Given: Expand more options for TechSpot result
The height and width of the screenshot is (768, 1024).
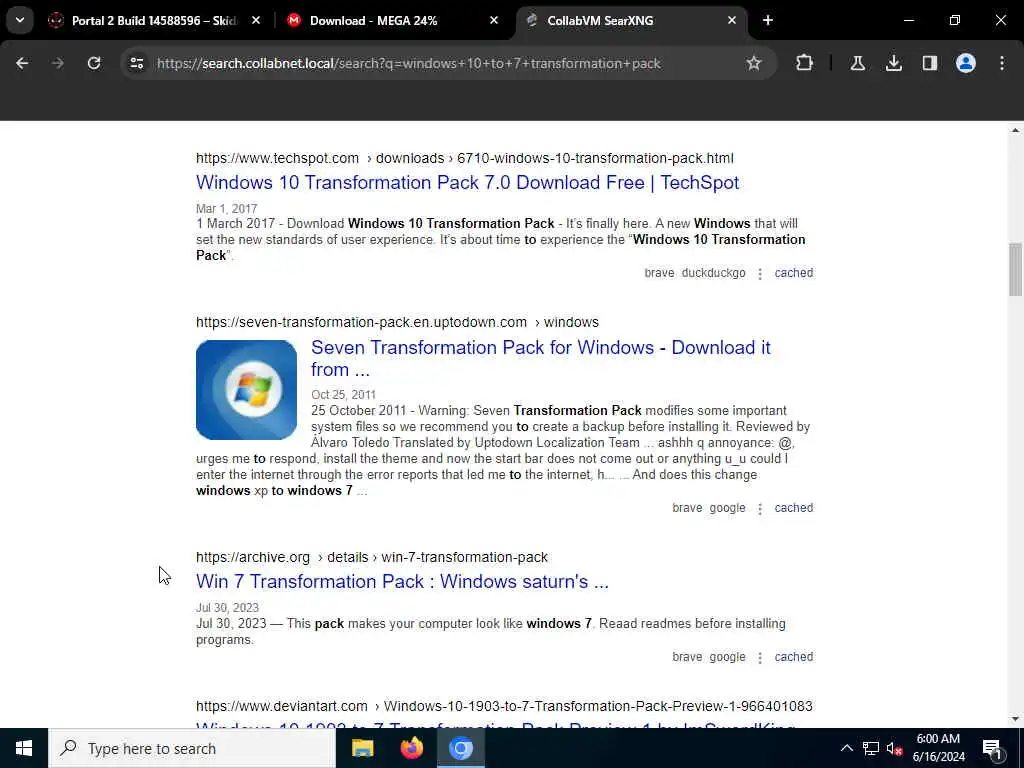Looking at the screenshot, I should click(760, 274).
